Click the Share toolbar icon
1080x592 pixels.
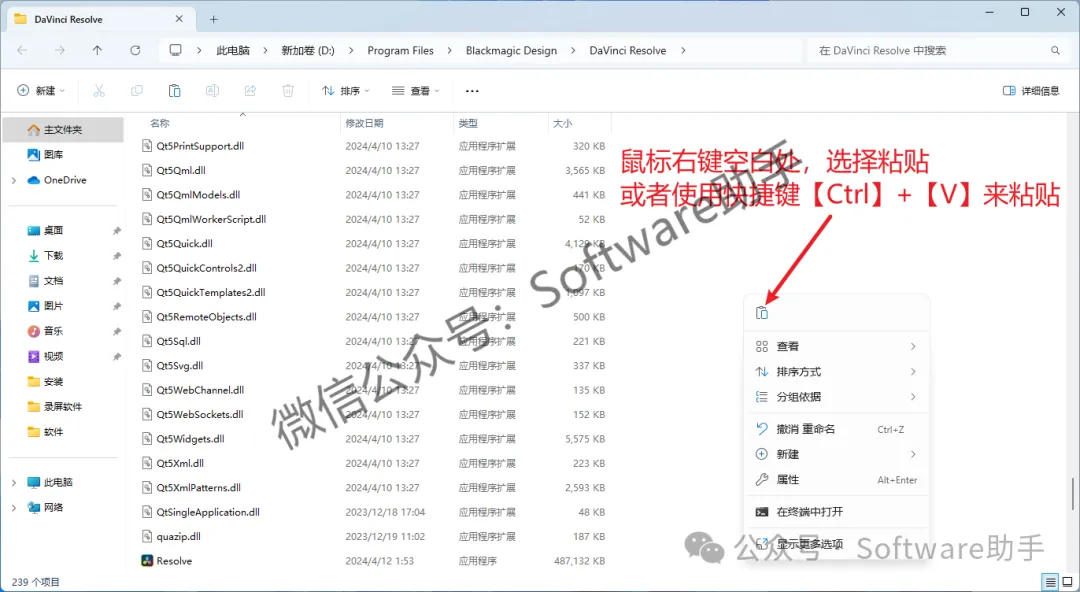(250, 90)
